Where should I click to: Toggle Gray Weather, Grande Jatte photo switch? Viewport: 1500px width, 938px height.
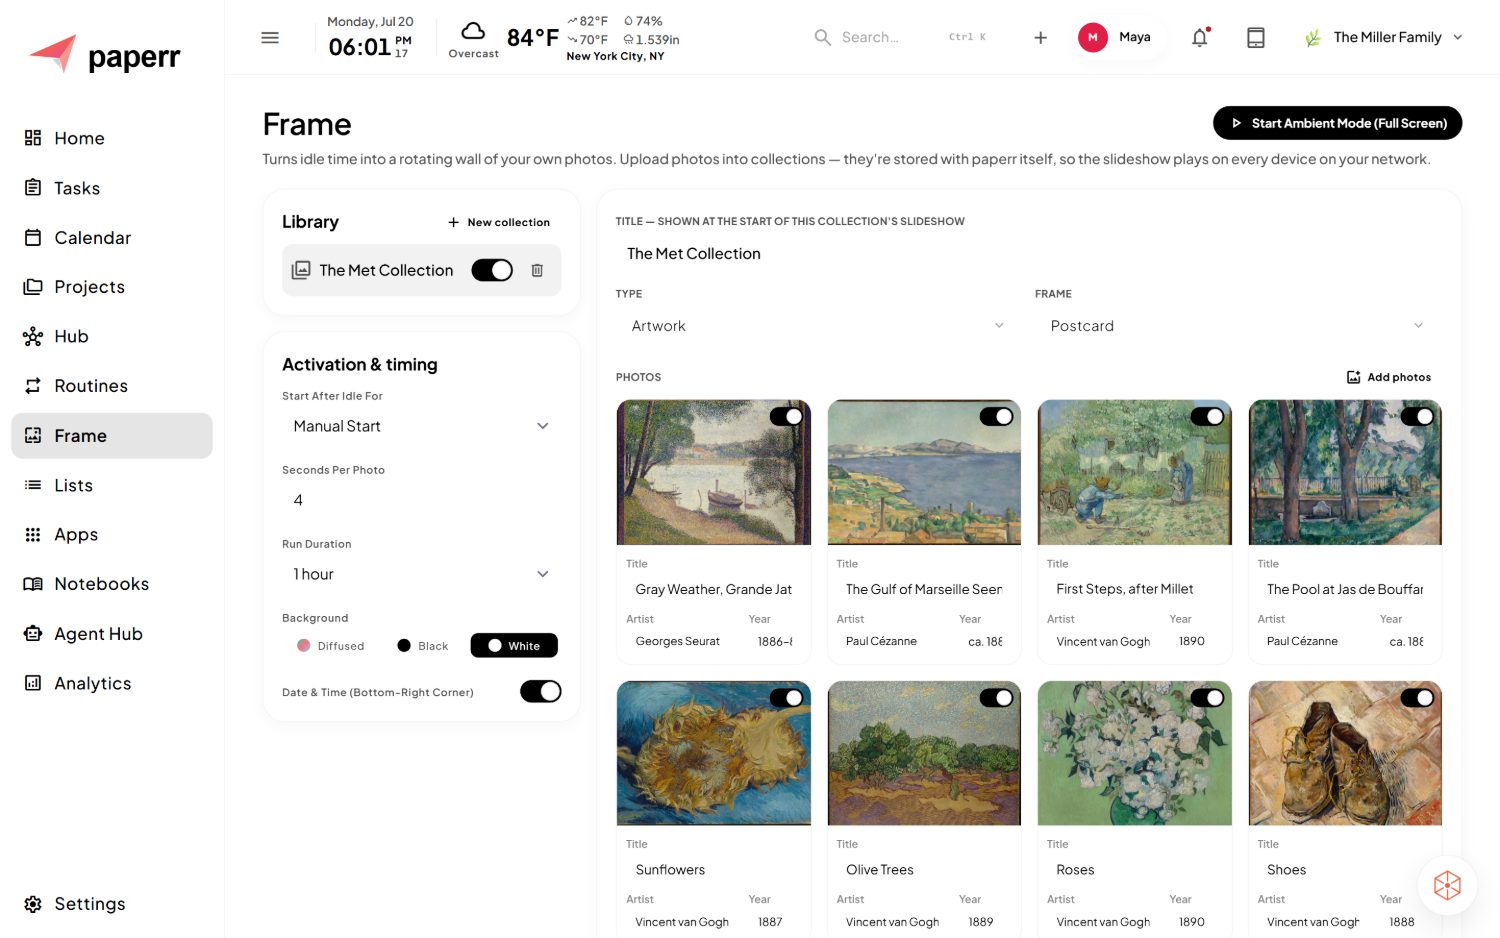[x=786, y=416]
